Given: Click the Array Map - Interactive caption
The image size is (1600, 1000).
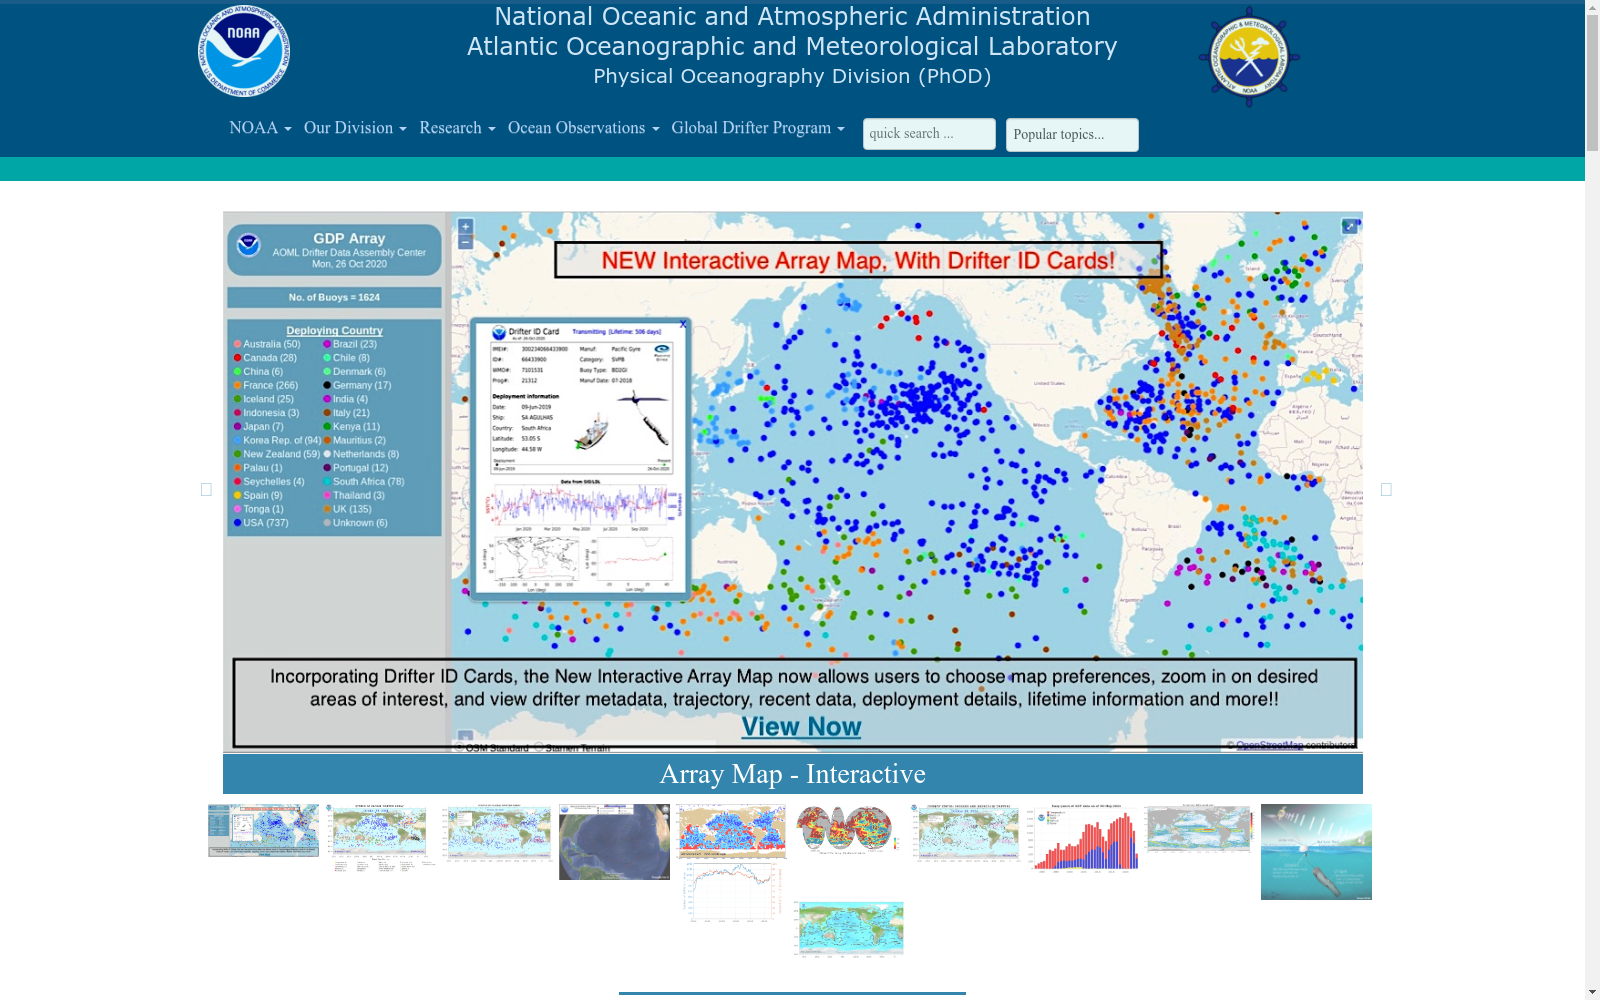Looking at the screenshot, I should (793, 774).
